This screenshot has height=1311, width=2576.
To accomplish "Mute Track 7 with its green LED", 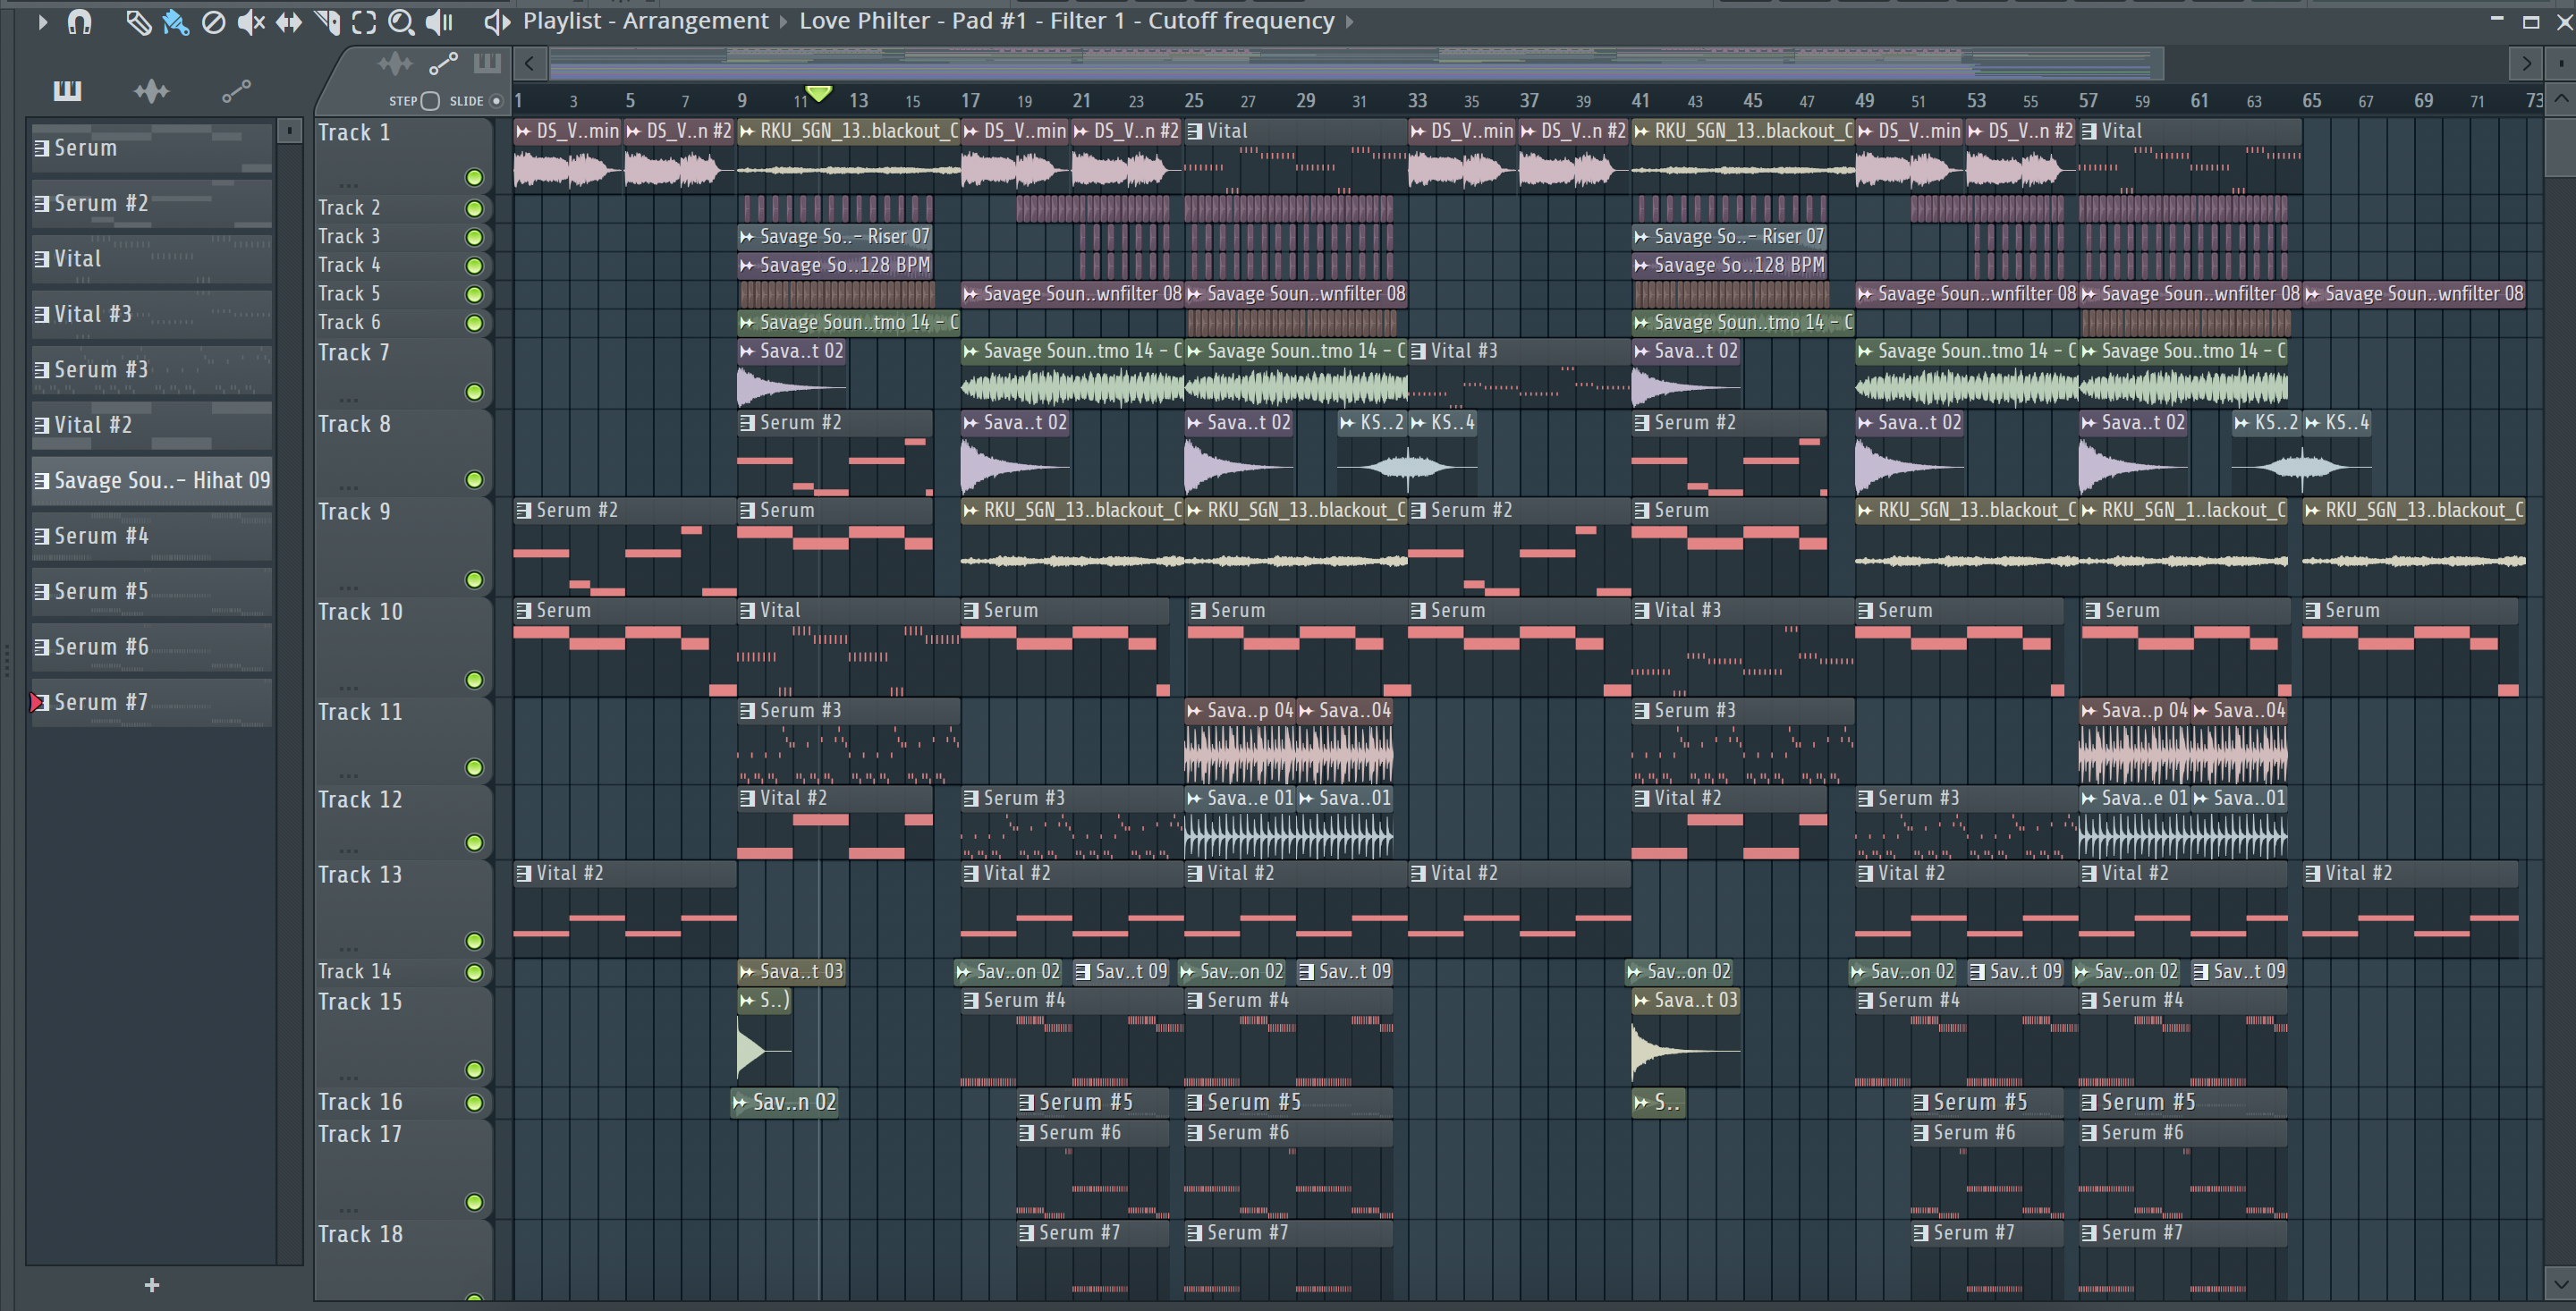I will (474, 392).
